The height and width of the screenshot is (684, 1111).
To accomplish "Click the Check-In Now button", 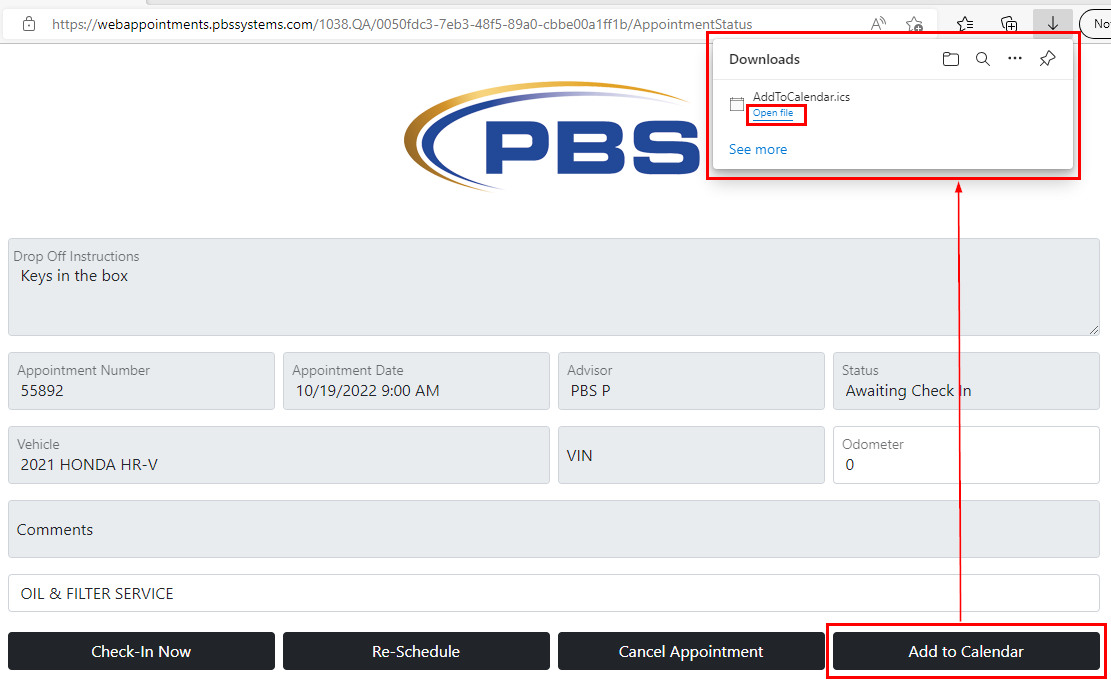I will click(141, 651).
